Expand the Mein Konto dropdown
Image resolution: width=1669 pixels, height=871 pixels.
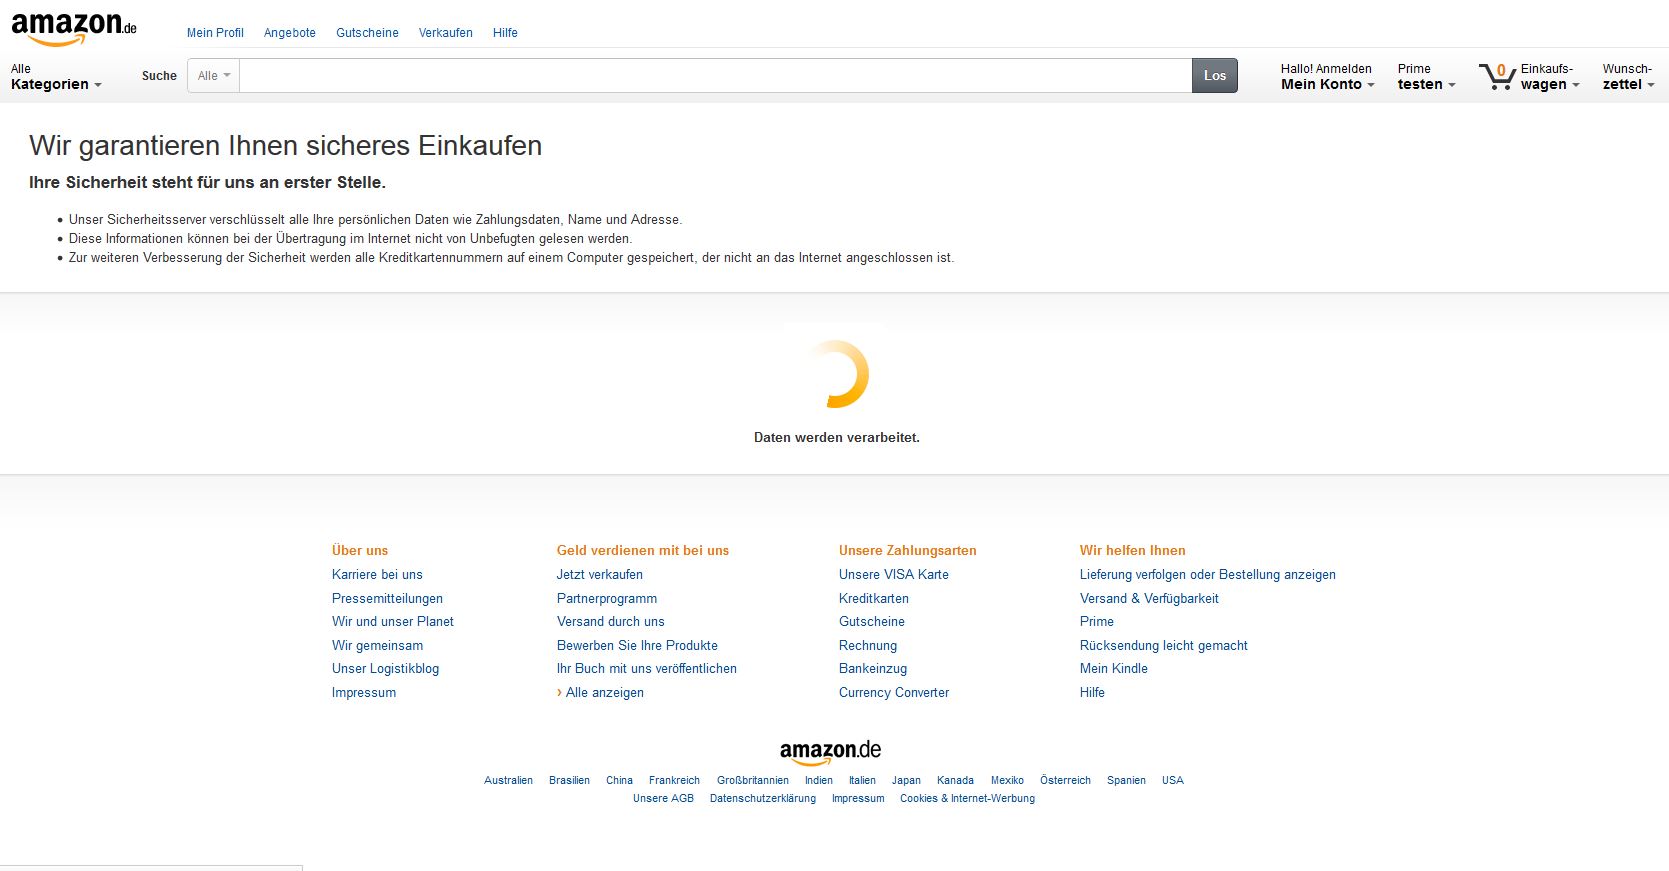point(1327,77)
